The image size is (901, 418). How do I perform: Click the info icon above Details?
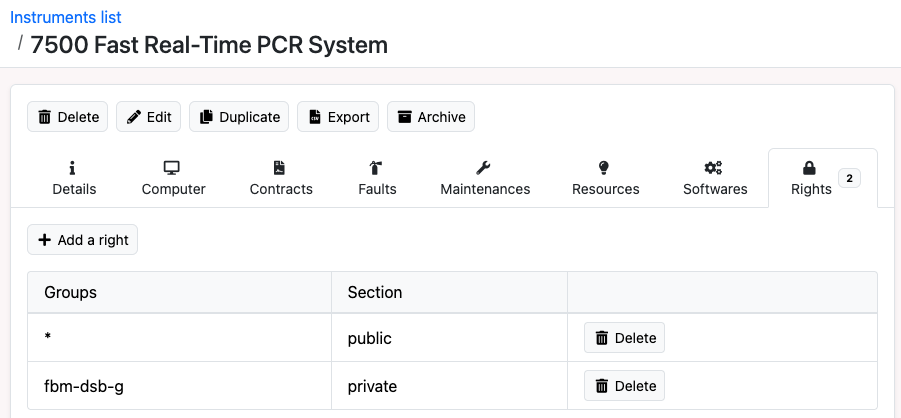point(72,168)
